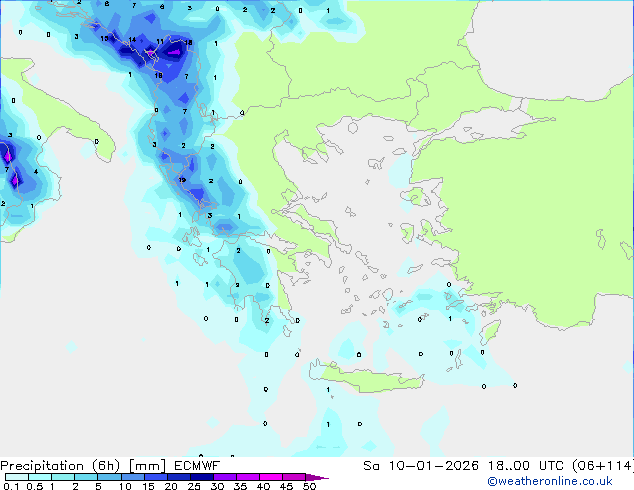Screen dimensions: 634x490
Task: Click the 25–30 mm legend swatch
Action: point(201,477)
